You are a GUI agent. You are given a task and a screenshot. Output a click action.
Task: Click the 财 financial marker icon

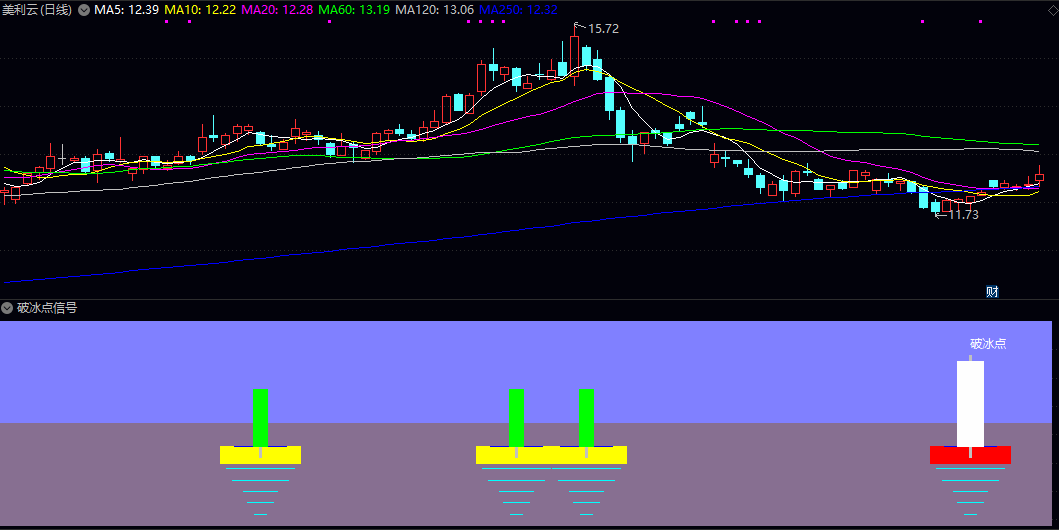[x=992, y=292]
